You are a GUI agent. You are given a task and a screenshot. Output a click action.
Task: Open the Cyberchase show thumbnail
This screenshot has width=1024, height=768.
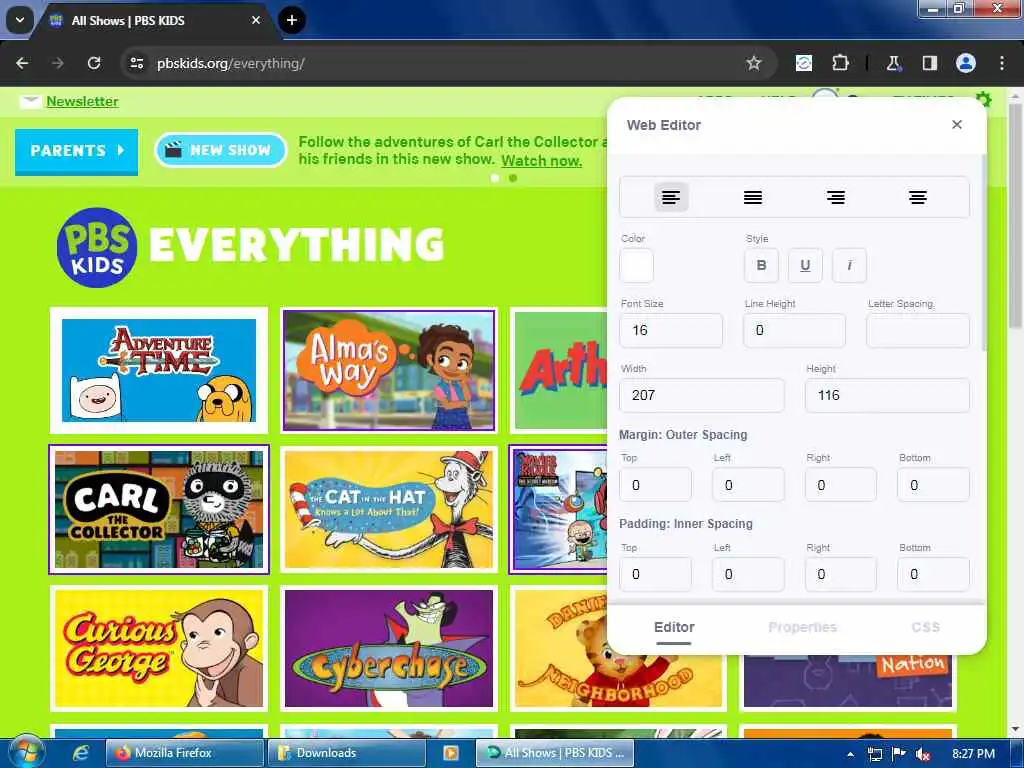389,648
